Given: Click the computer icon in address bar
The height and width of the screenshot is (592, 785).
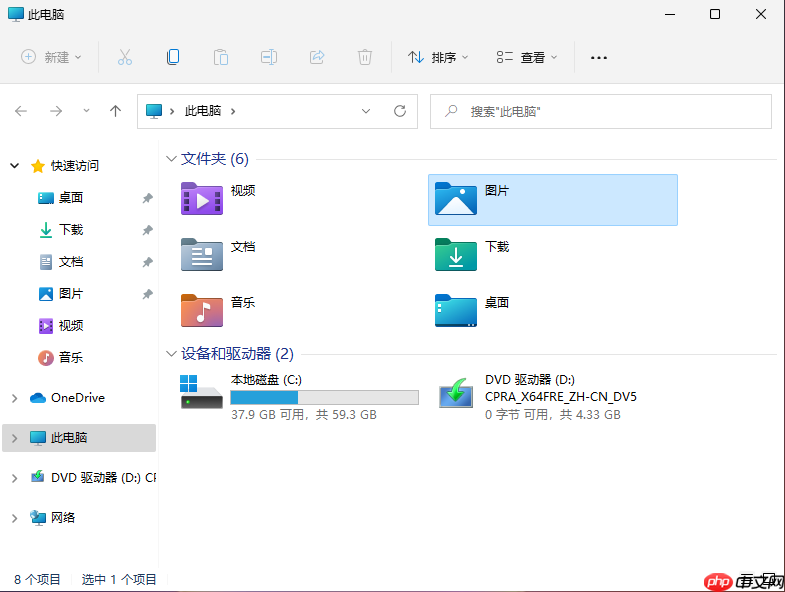Looking at the screenshot, I should click(x=154, y=111).
